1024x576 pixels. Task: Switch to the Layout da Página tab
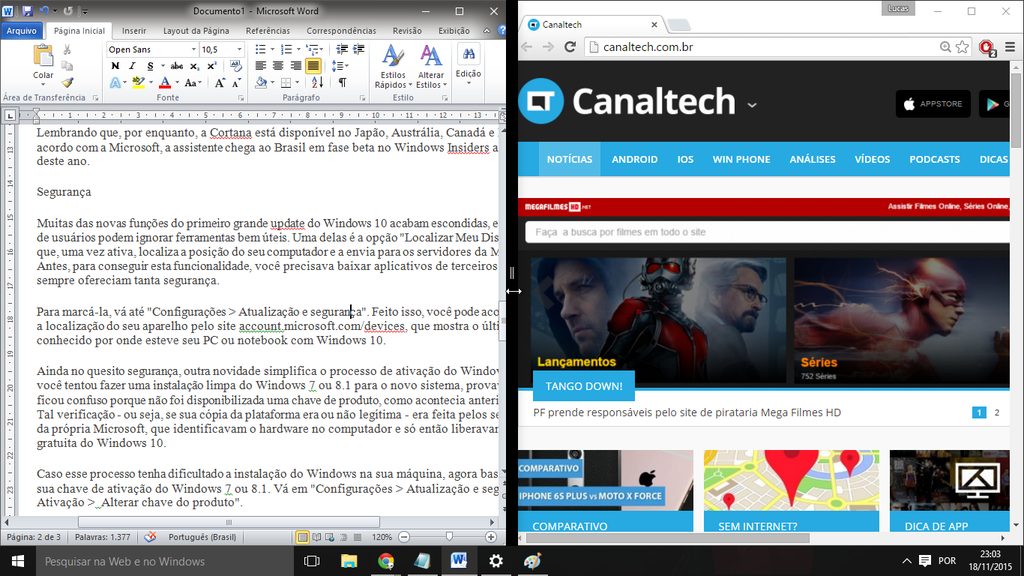click(x=196, y=31)
